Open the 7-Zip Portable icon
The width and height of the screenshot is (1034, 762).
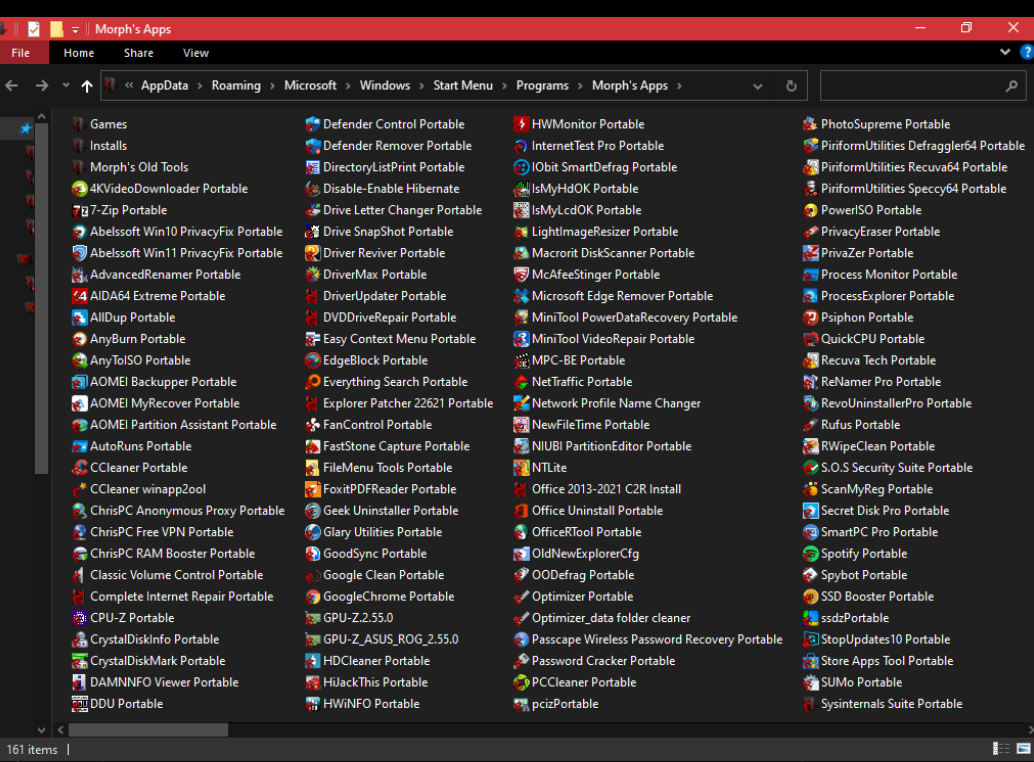pyautogui.click(x=80, y=210)
